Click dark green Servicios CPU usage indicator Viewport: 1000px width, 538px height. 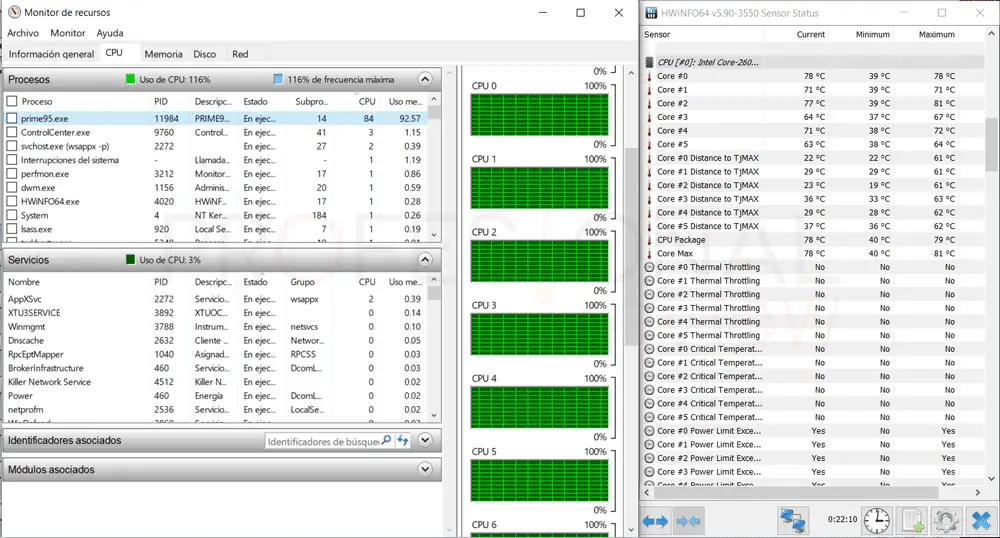131,259
